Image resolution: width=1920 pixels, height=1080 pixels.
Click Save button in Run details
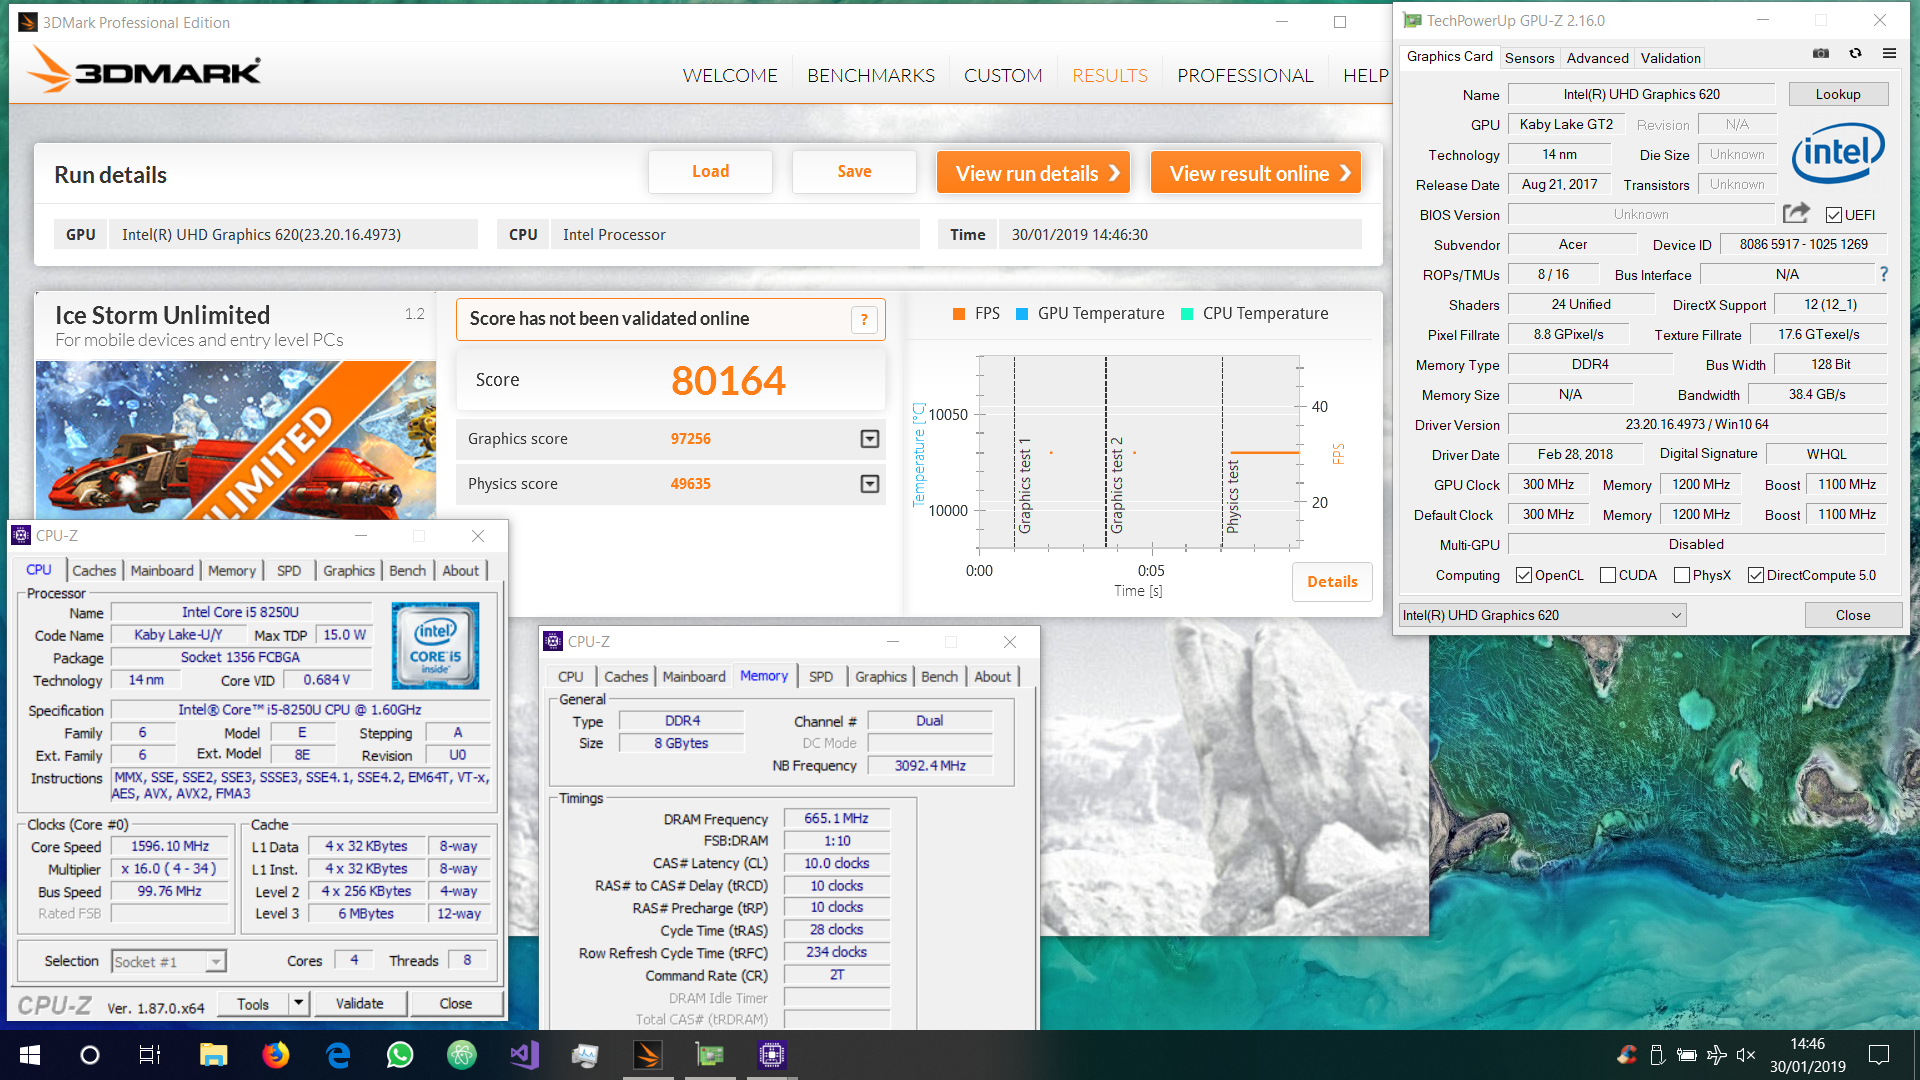(x=854, y=172)
